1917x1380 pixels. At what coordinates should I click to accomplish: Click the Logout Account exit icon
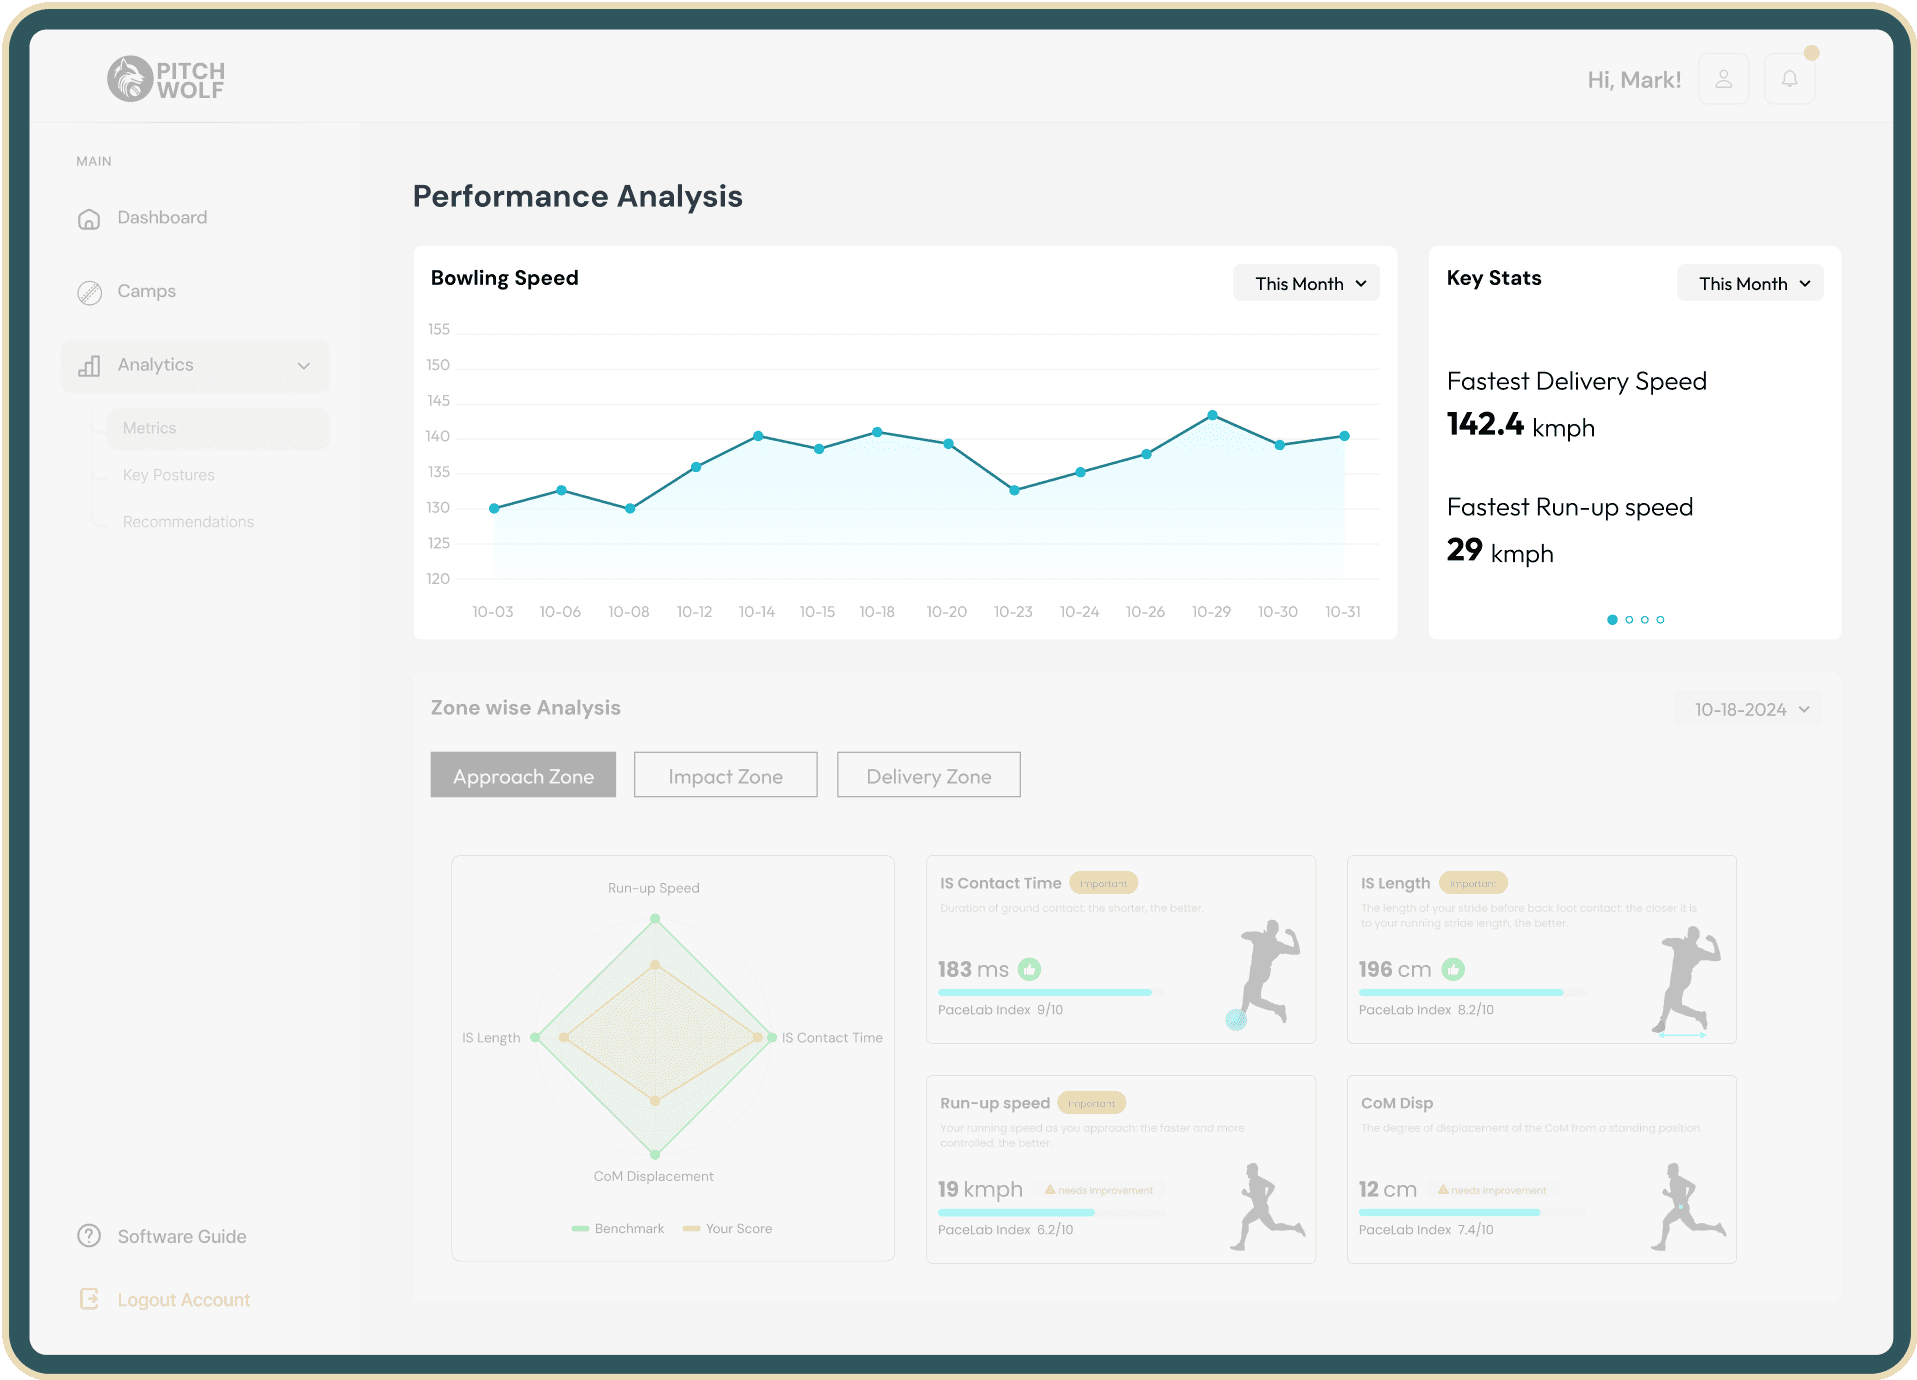89,1299
